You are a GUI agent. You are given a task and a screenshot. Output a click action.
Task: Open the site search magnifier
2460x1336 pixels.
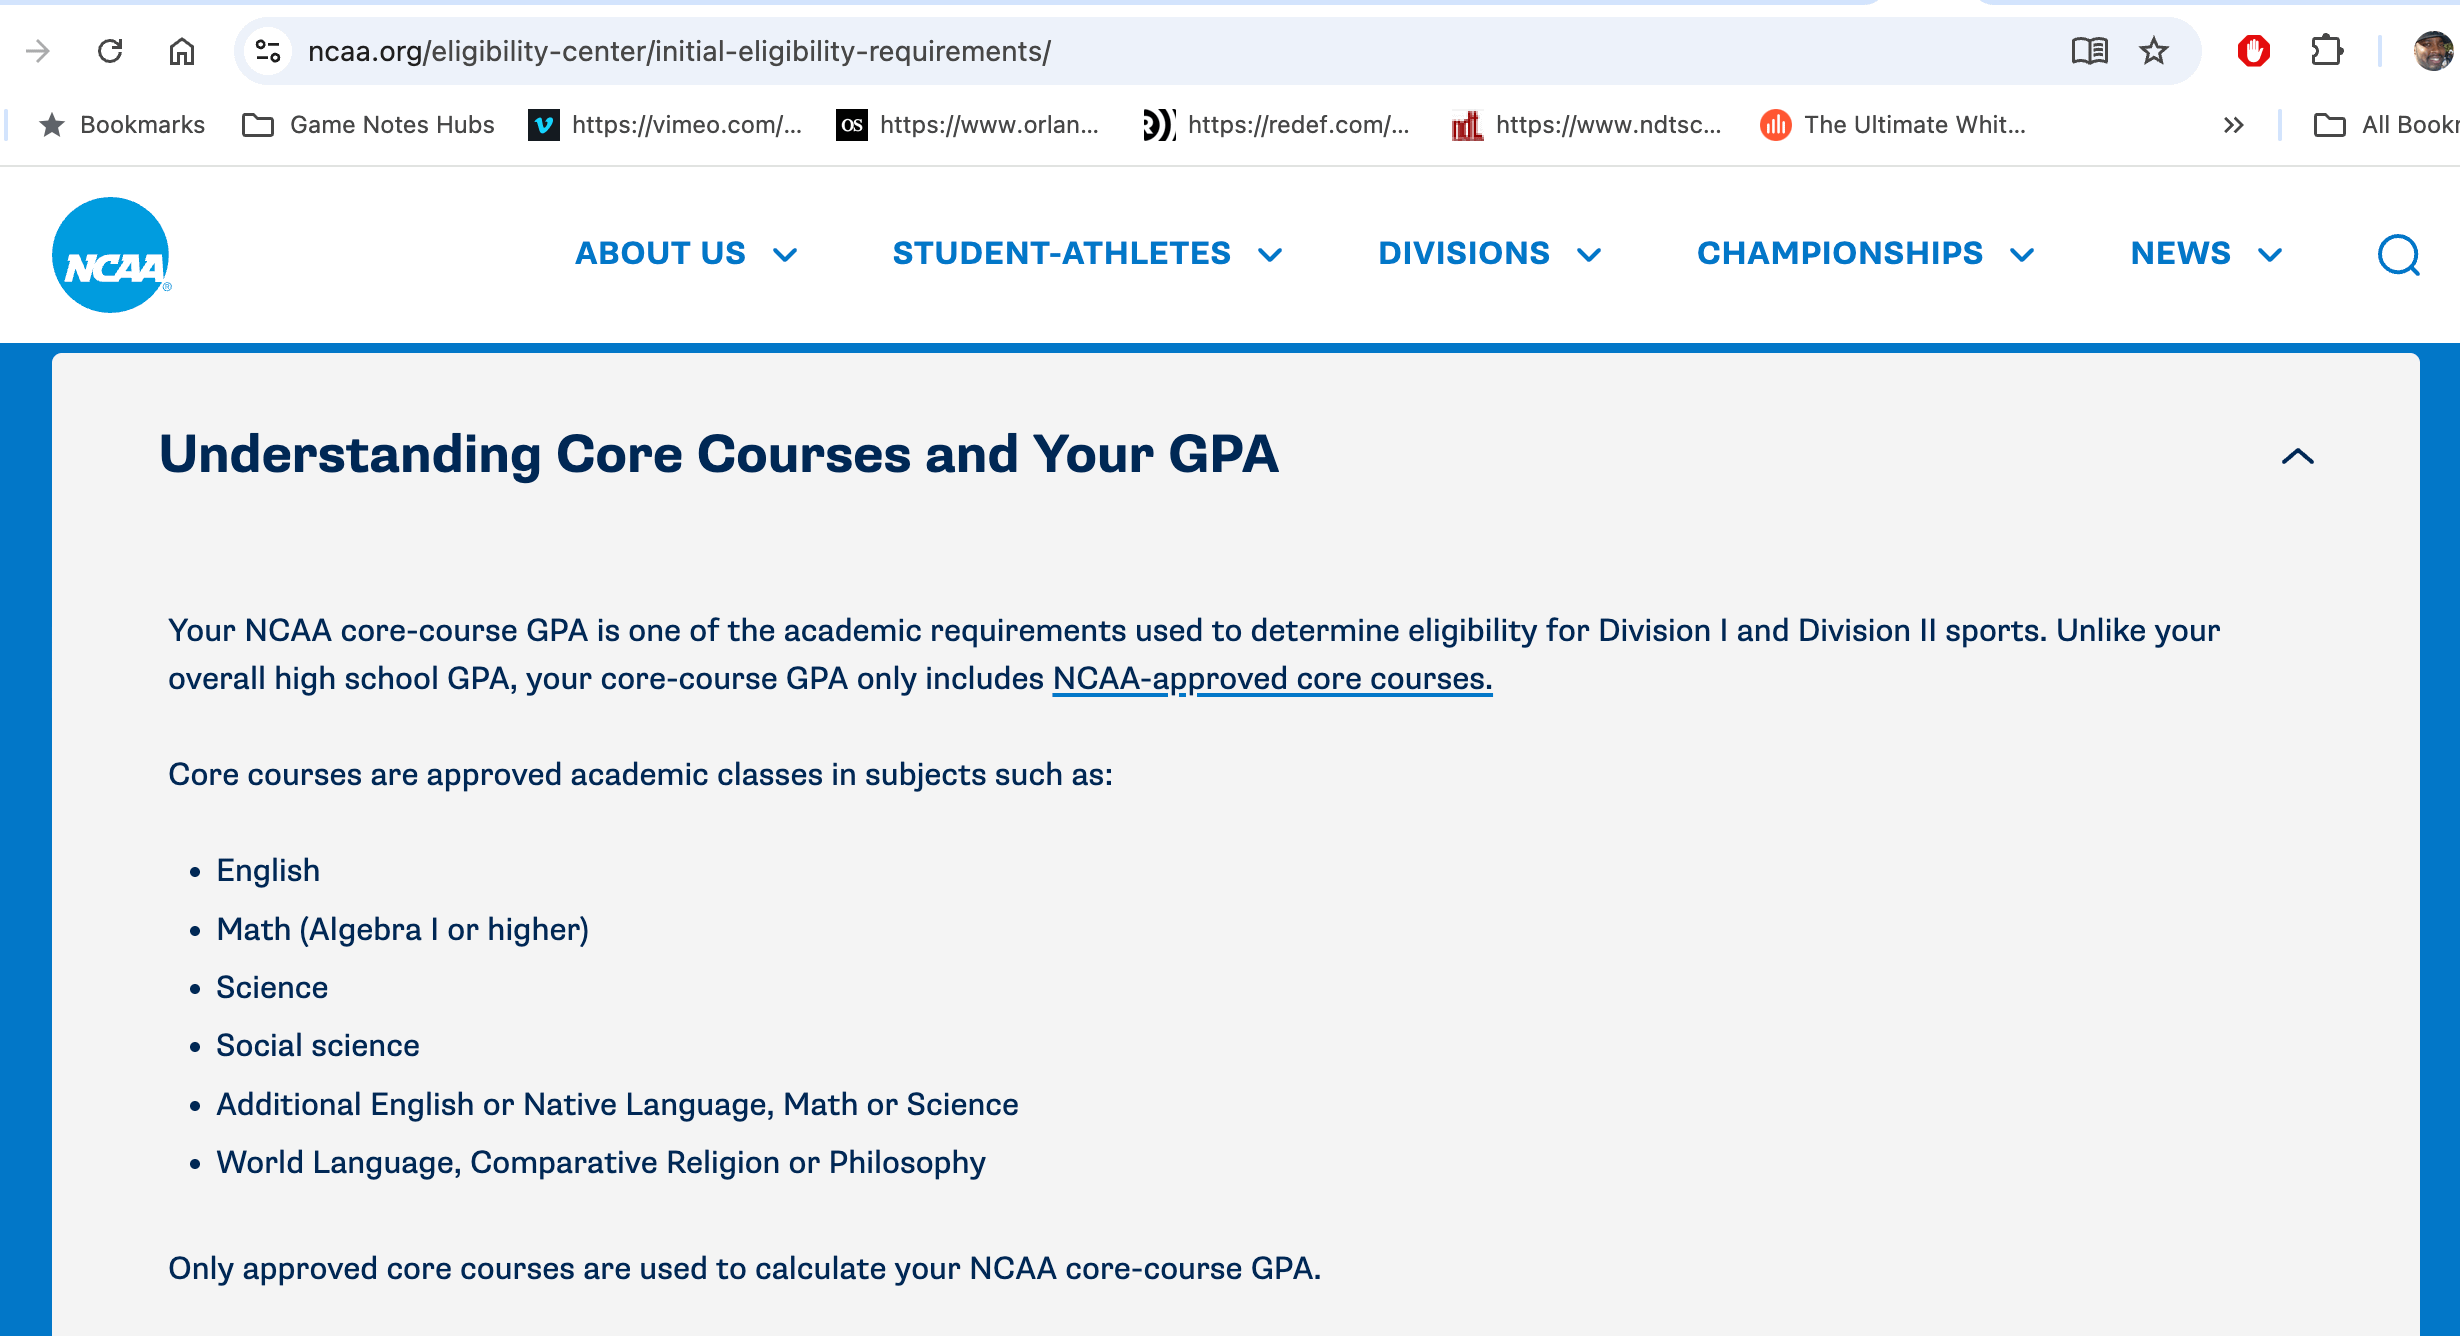(x=2398, y=254)
